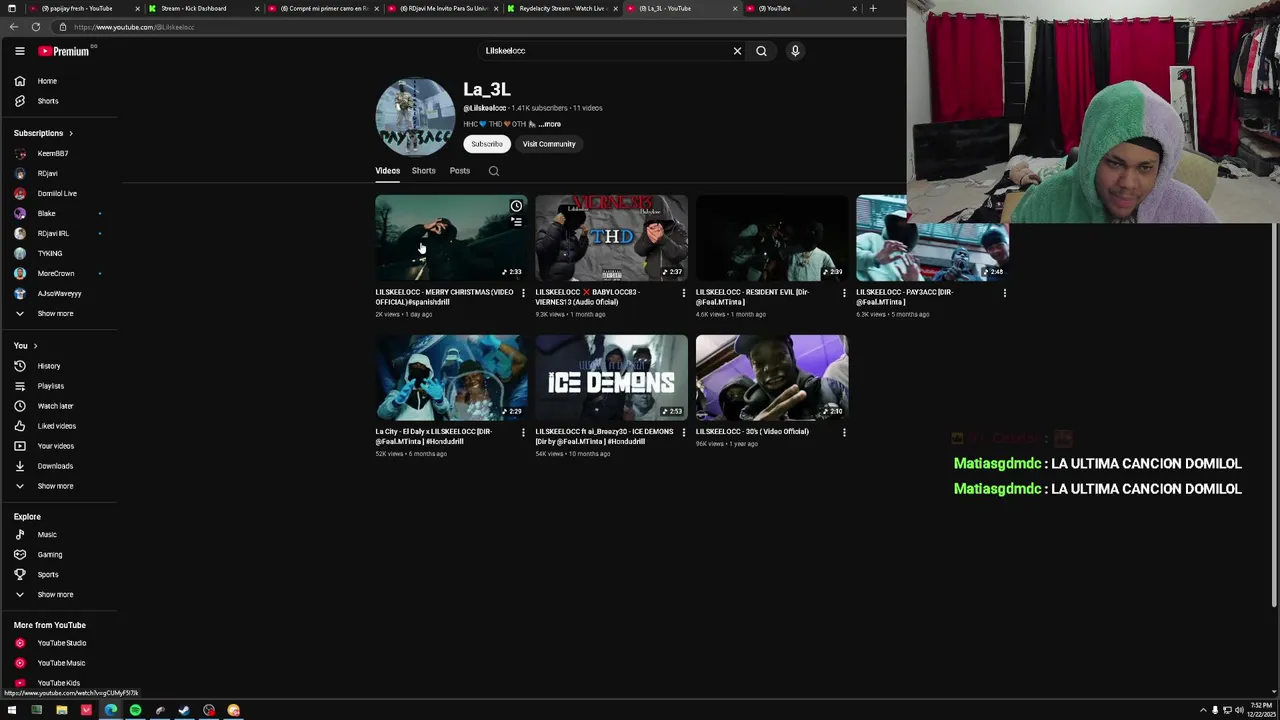Expand the You section chevron
This screenshot has height=720, width=1280.
point(35,346)
